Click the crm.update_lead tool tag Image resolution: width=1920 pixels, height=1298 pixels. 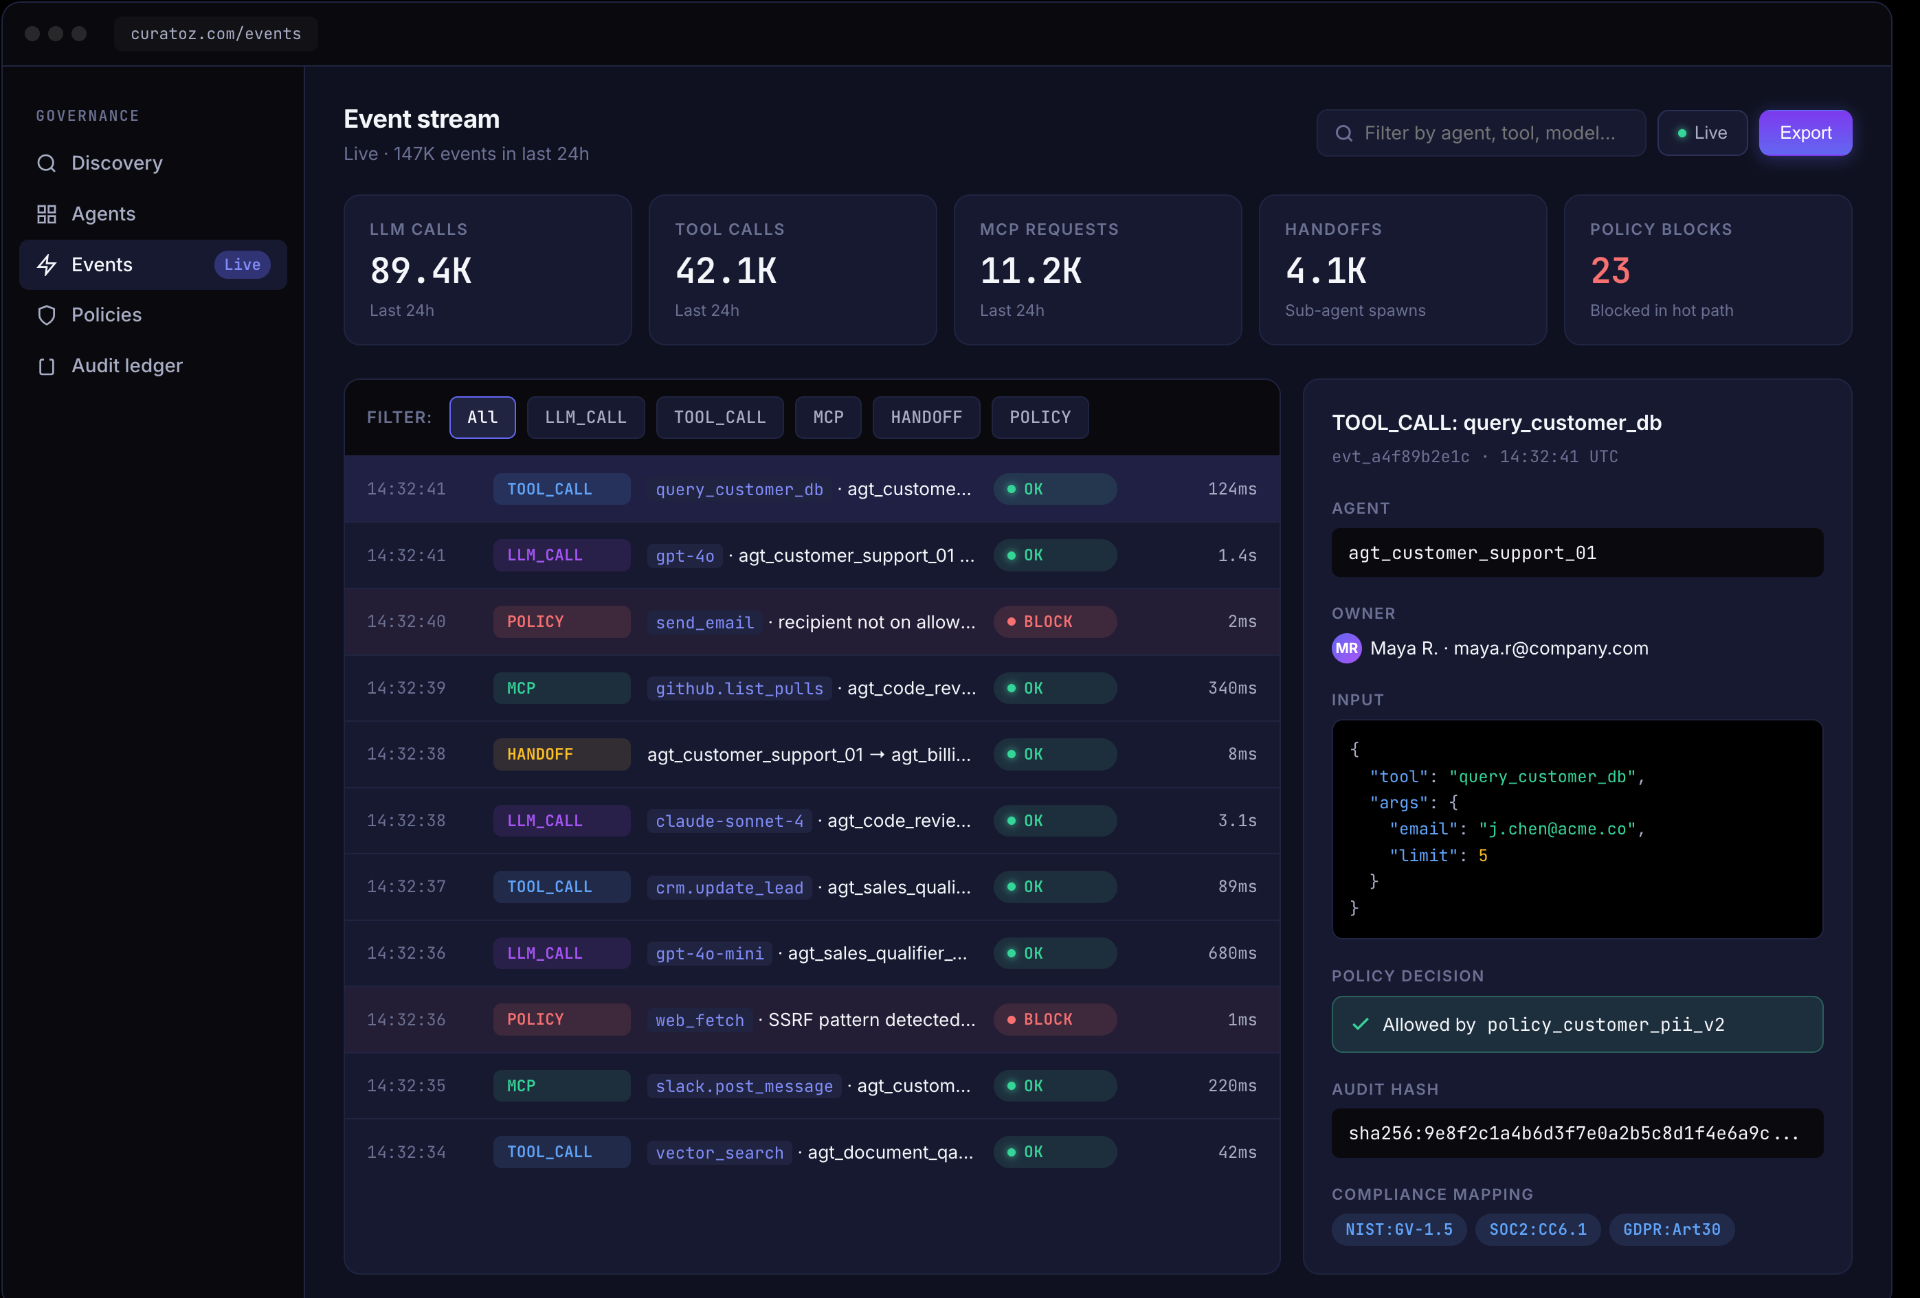click(x=729, y=887)
